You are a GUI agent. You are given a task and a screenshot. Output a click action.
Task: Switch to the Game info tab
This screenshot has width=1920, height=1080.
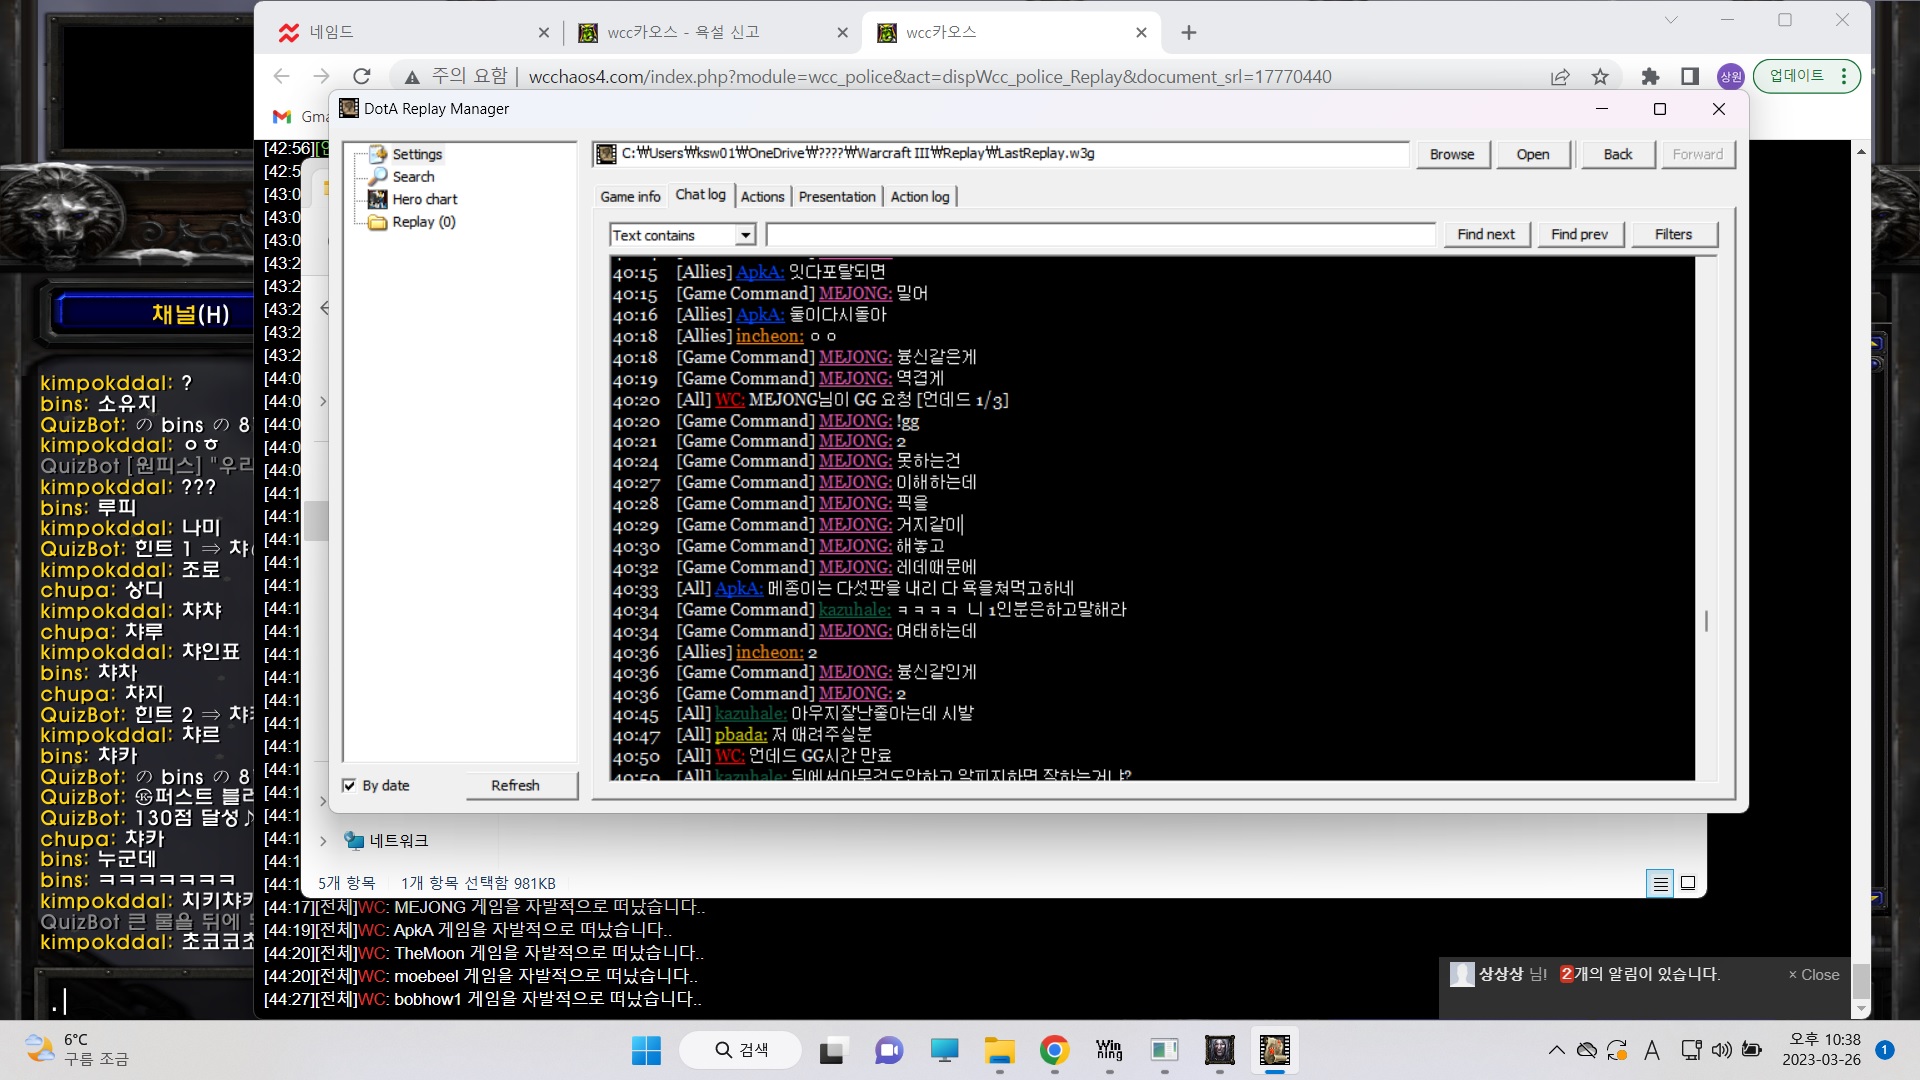[630, 197]
